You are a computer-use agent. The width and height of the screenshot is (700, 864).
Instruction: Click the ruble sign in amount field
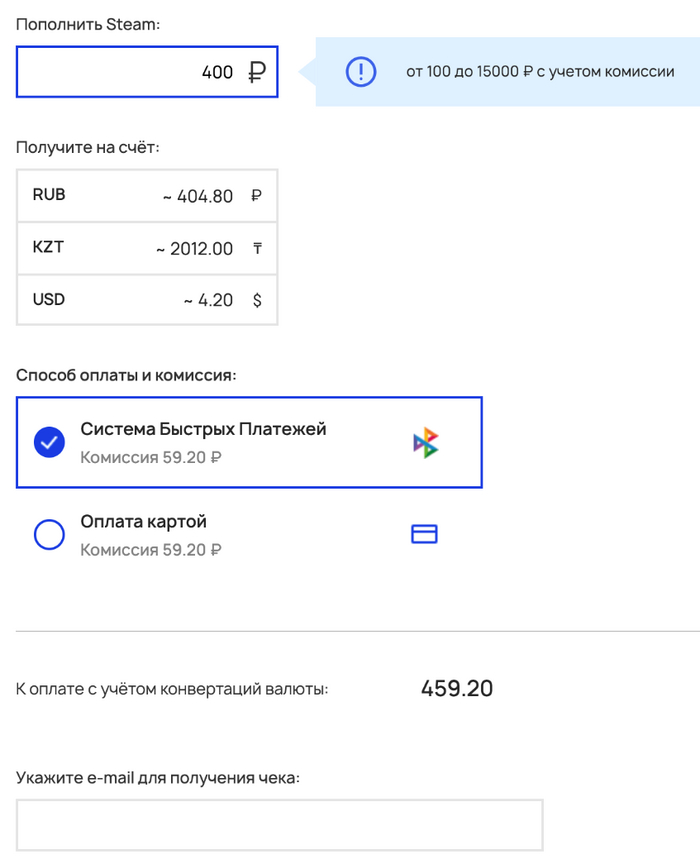257,72
